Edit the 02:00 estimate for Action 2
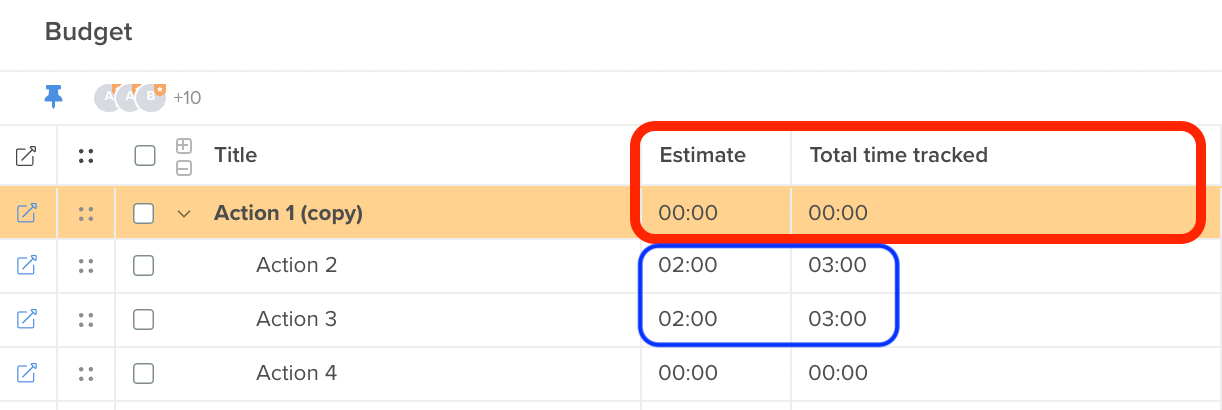Viewport: 1222px width, 410px height. tap(688, 265)
